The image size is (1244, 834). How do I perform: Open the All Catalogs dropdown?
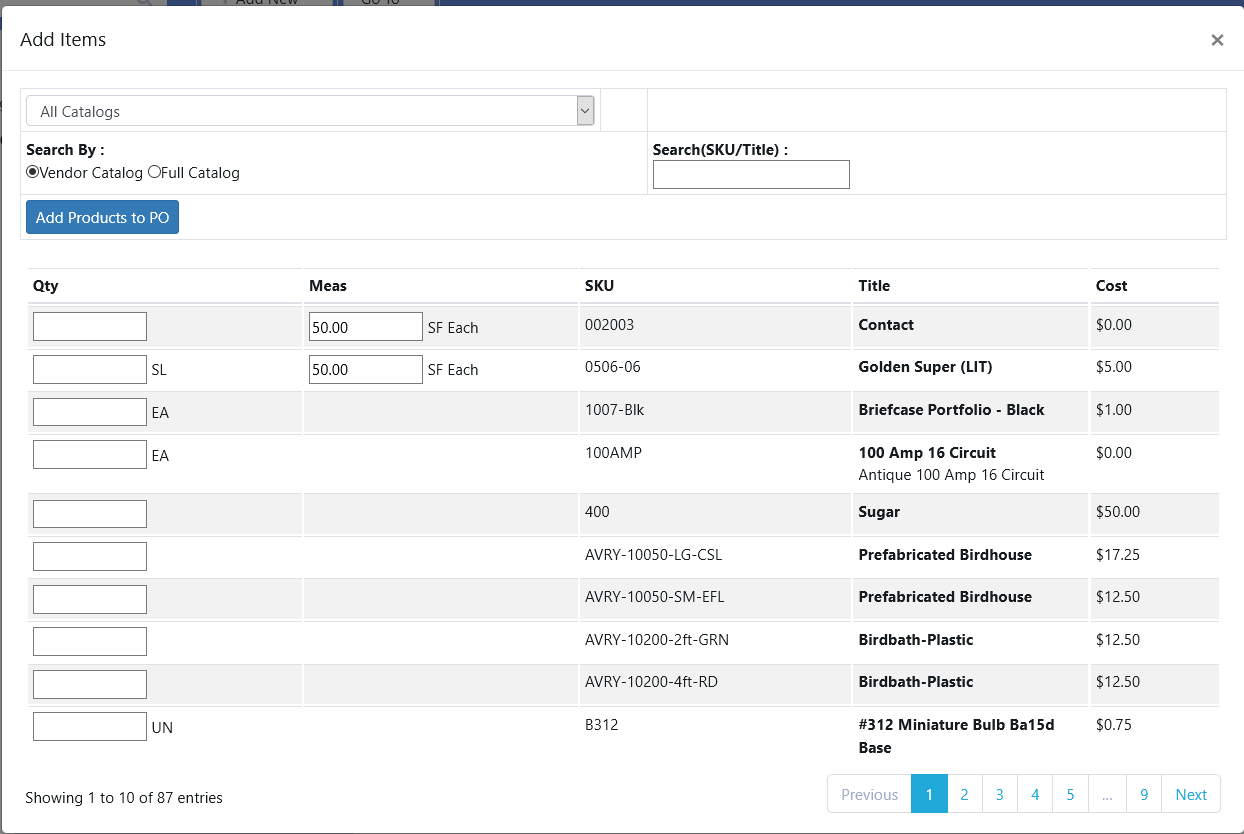[310, 111]
